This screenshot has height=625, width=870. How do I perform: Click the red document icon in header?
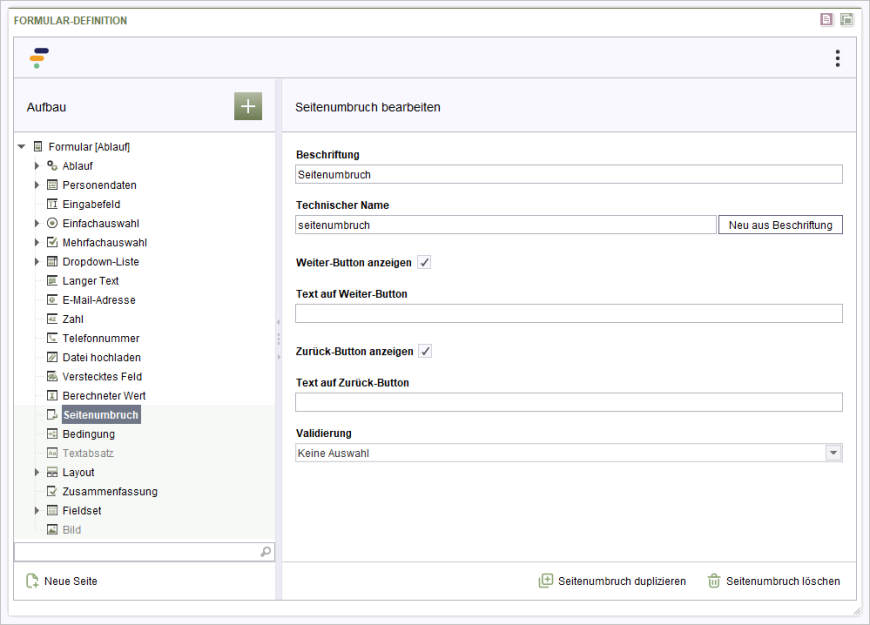826,20
